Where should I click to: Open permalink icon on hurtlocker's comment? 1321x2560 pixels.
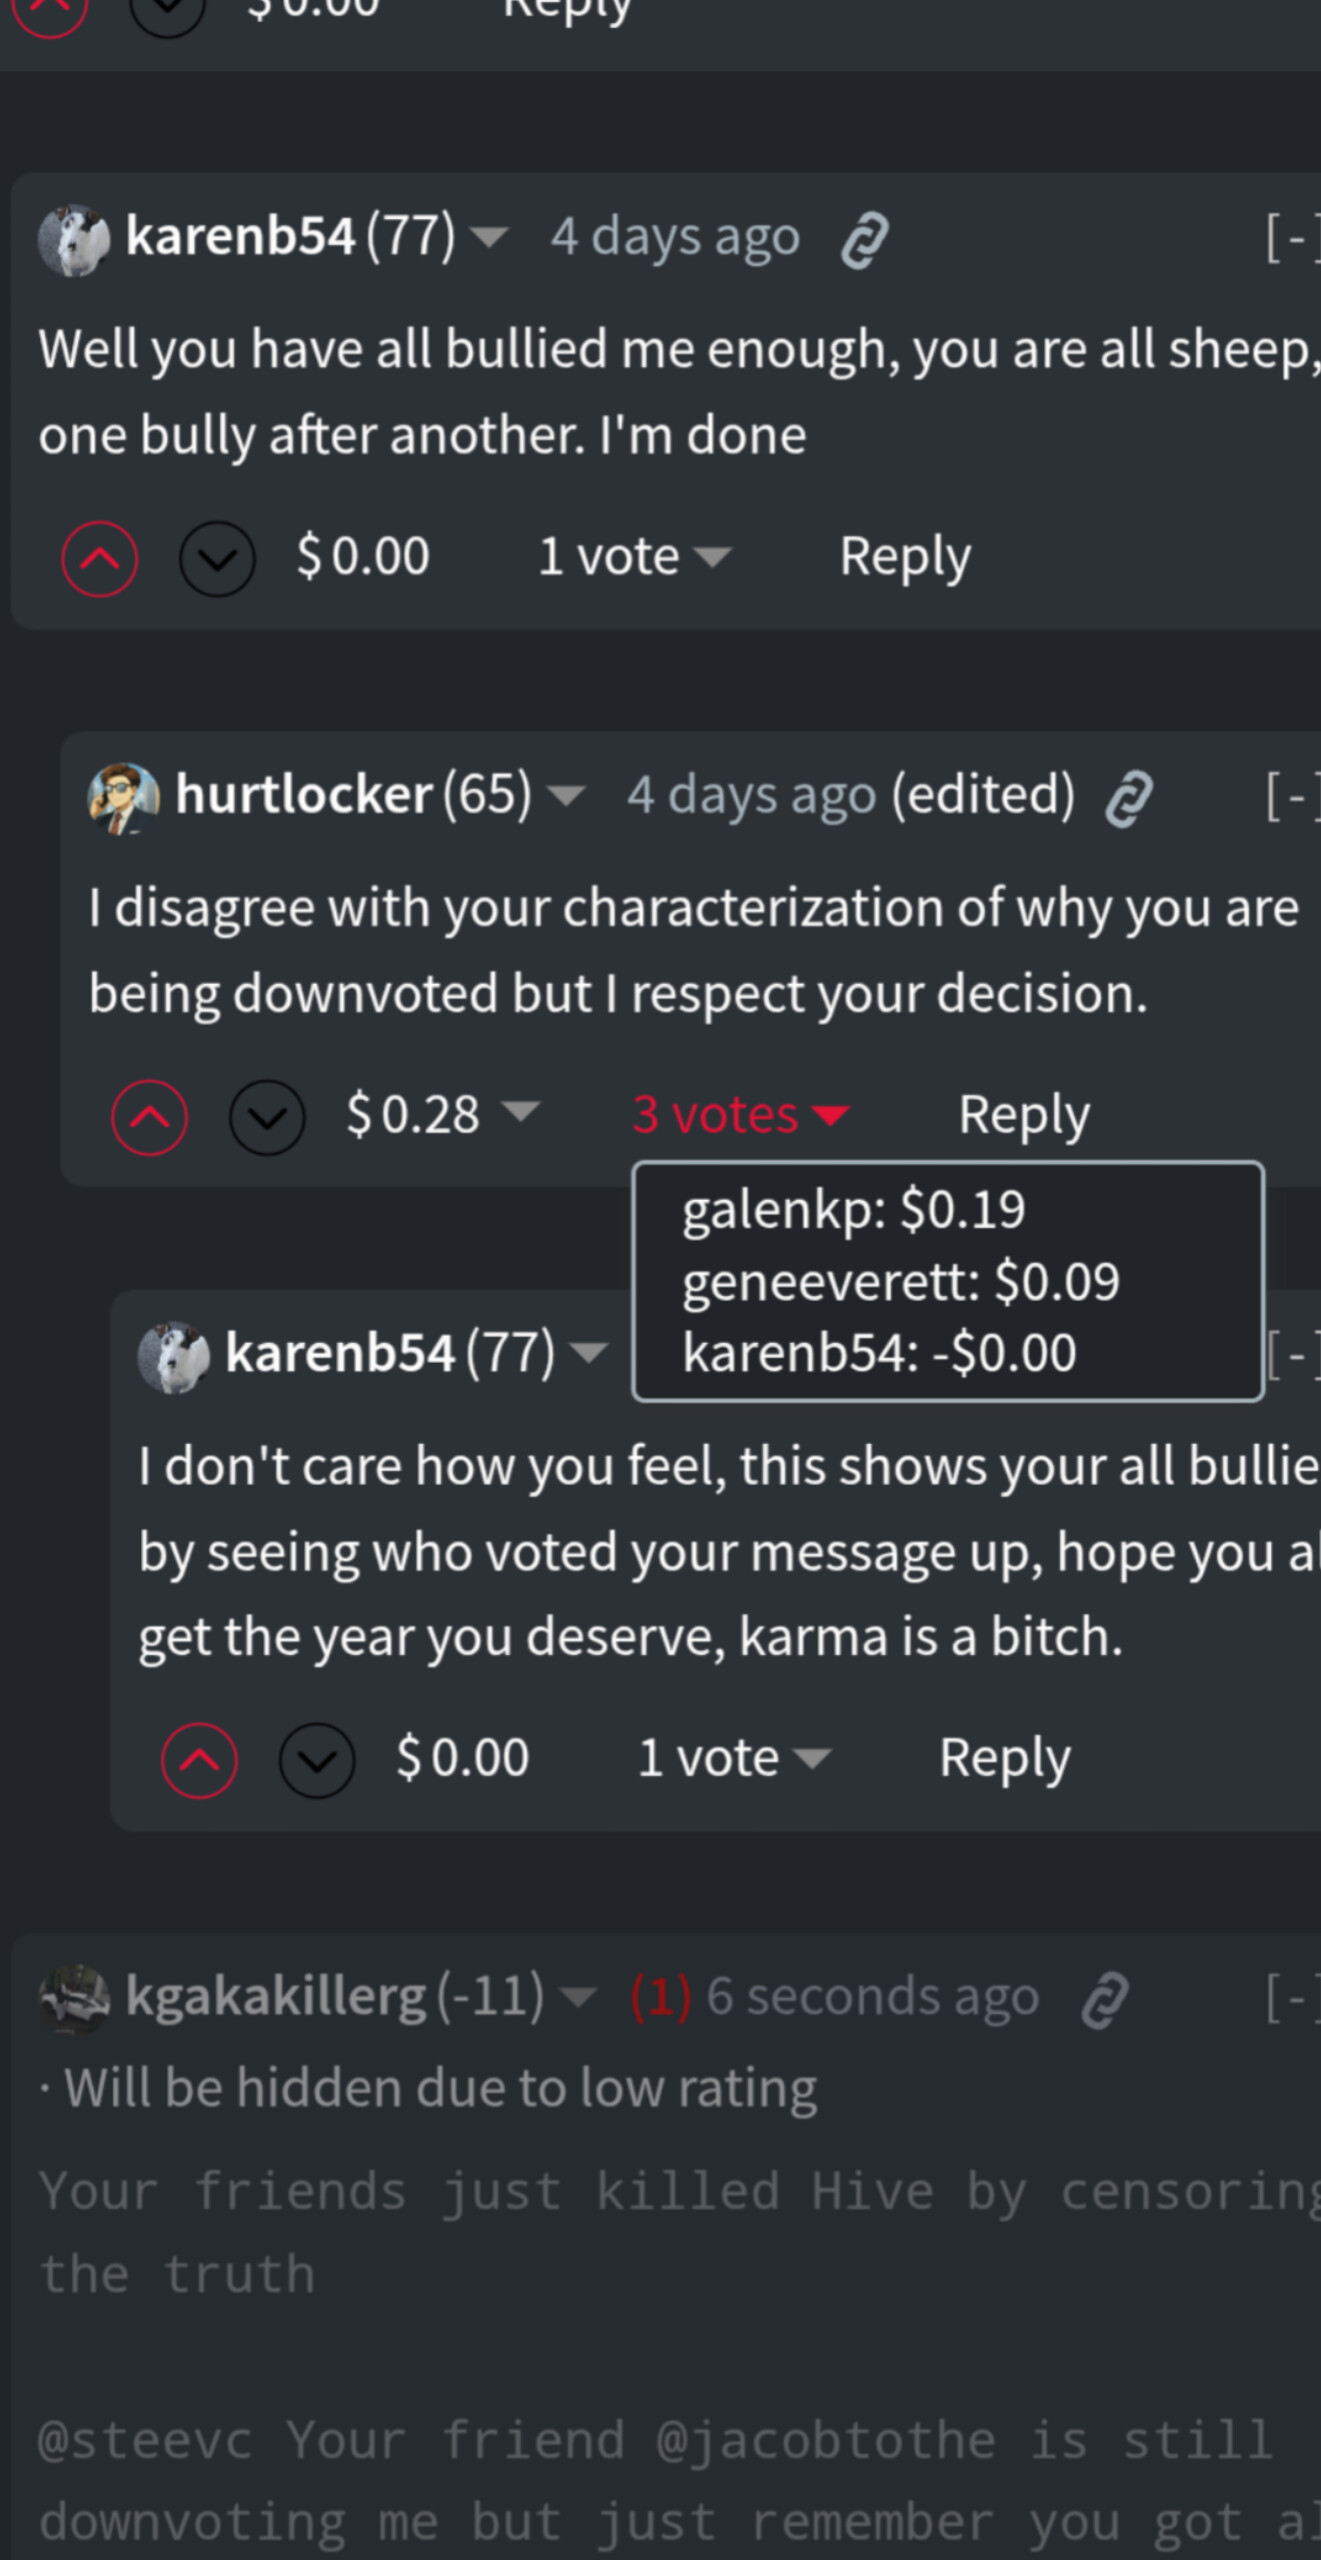click(x=1129, y=798)
